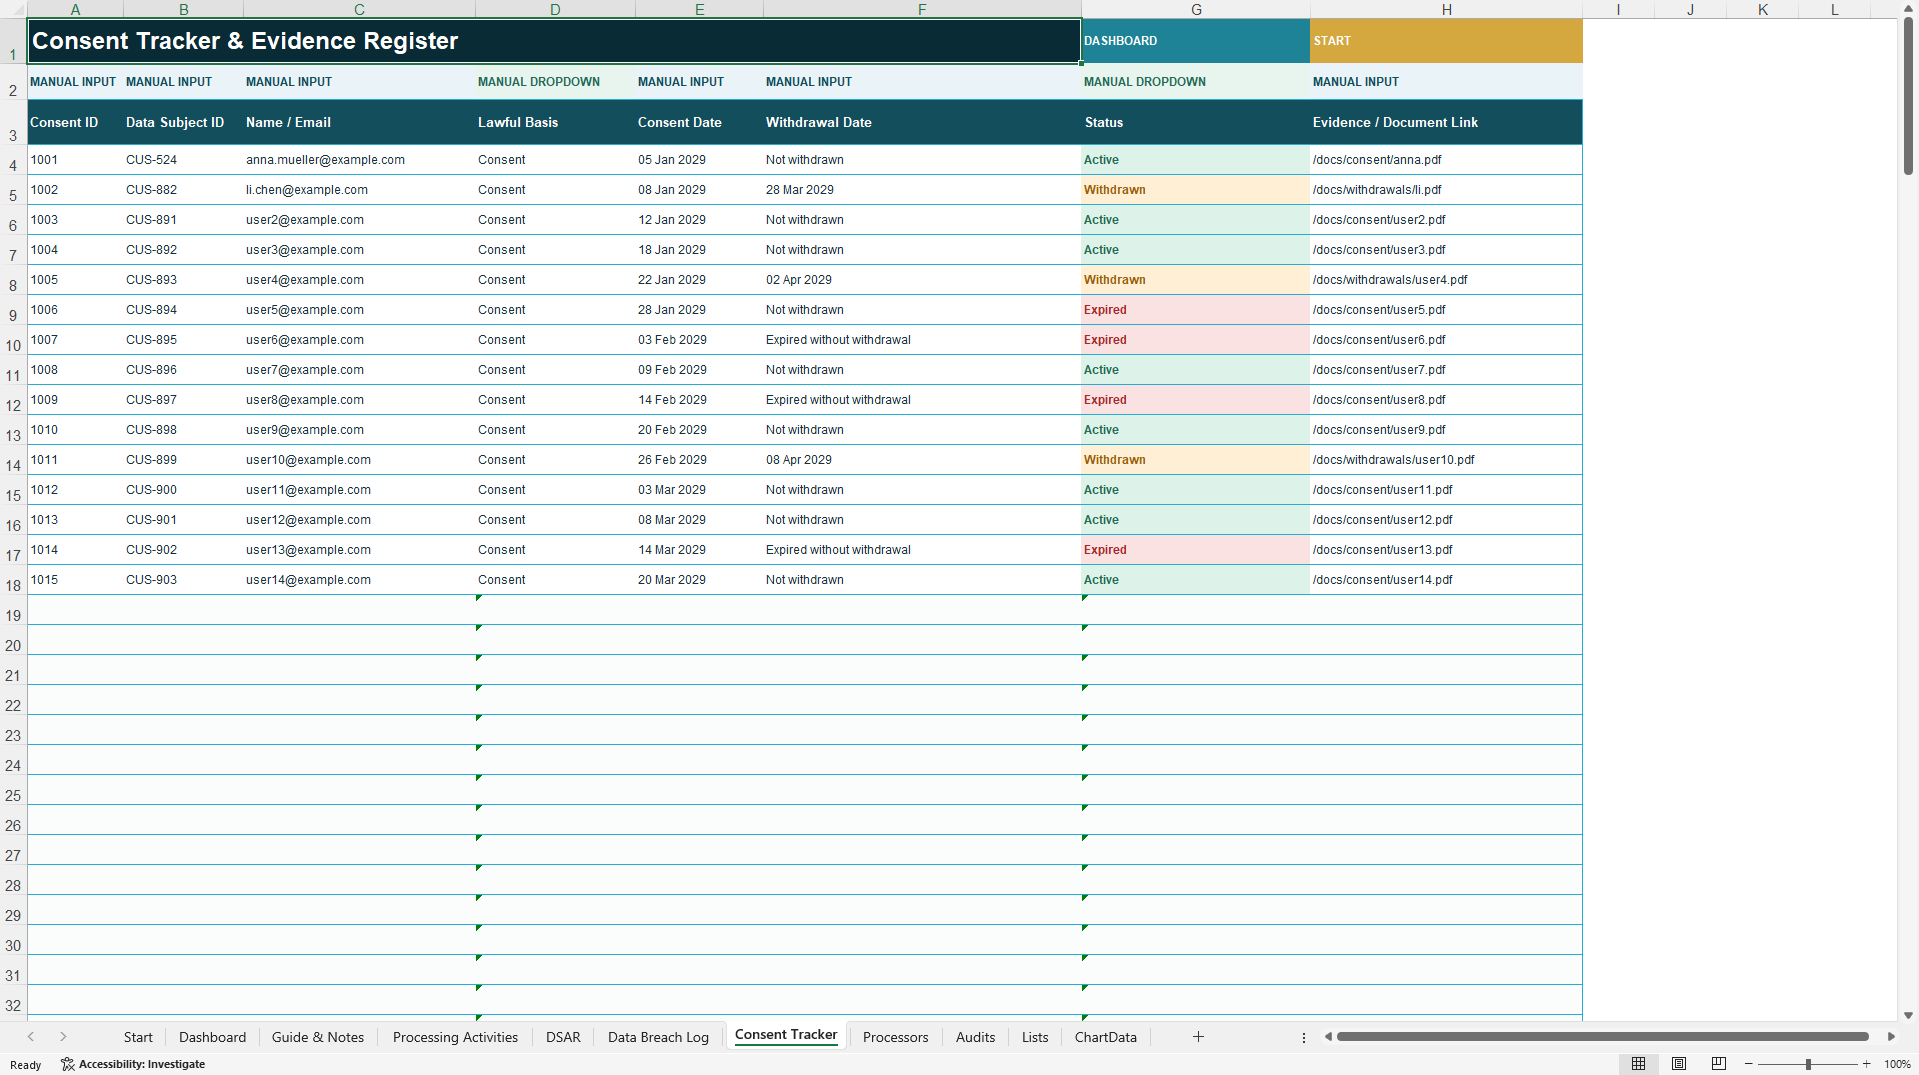Go to Processing Activities sheet tab
The image size is (1919, 1075).
[455, 1037]
